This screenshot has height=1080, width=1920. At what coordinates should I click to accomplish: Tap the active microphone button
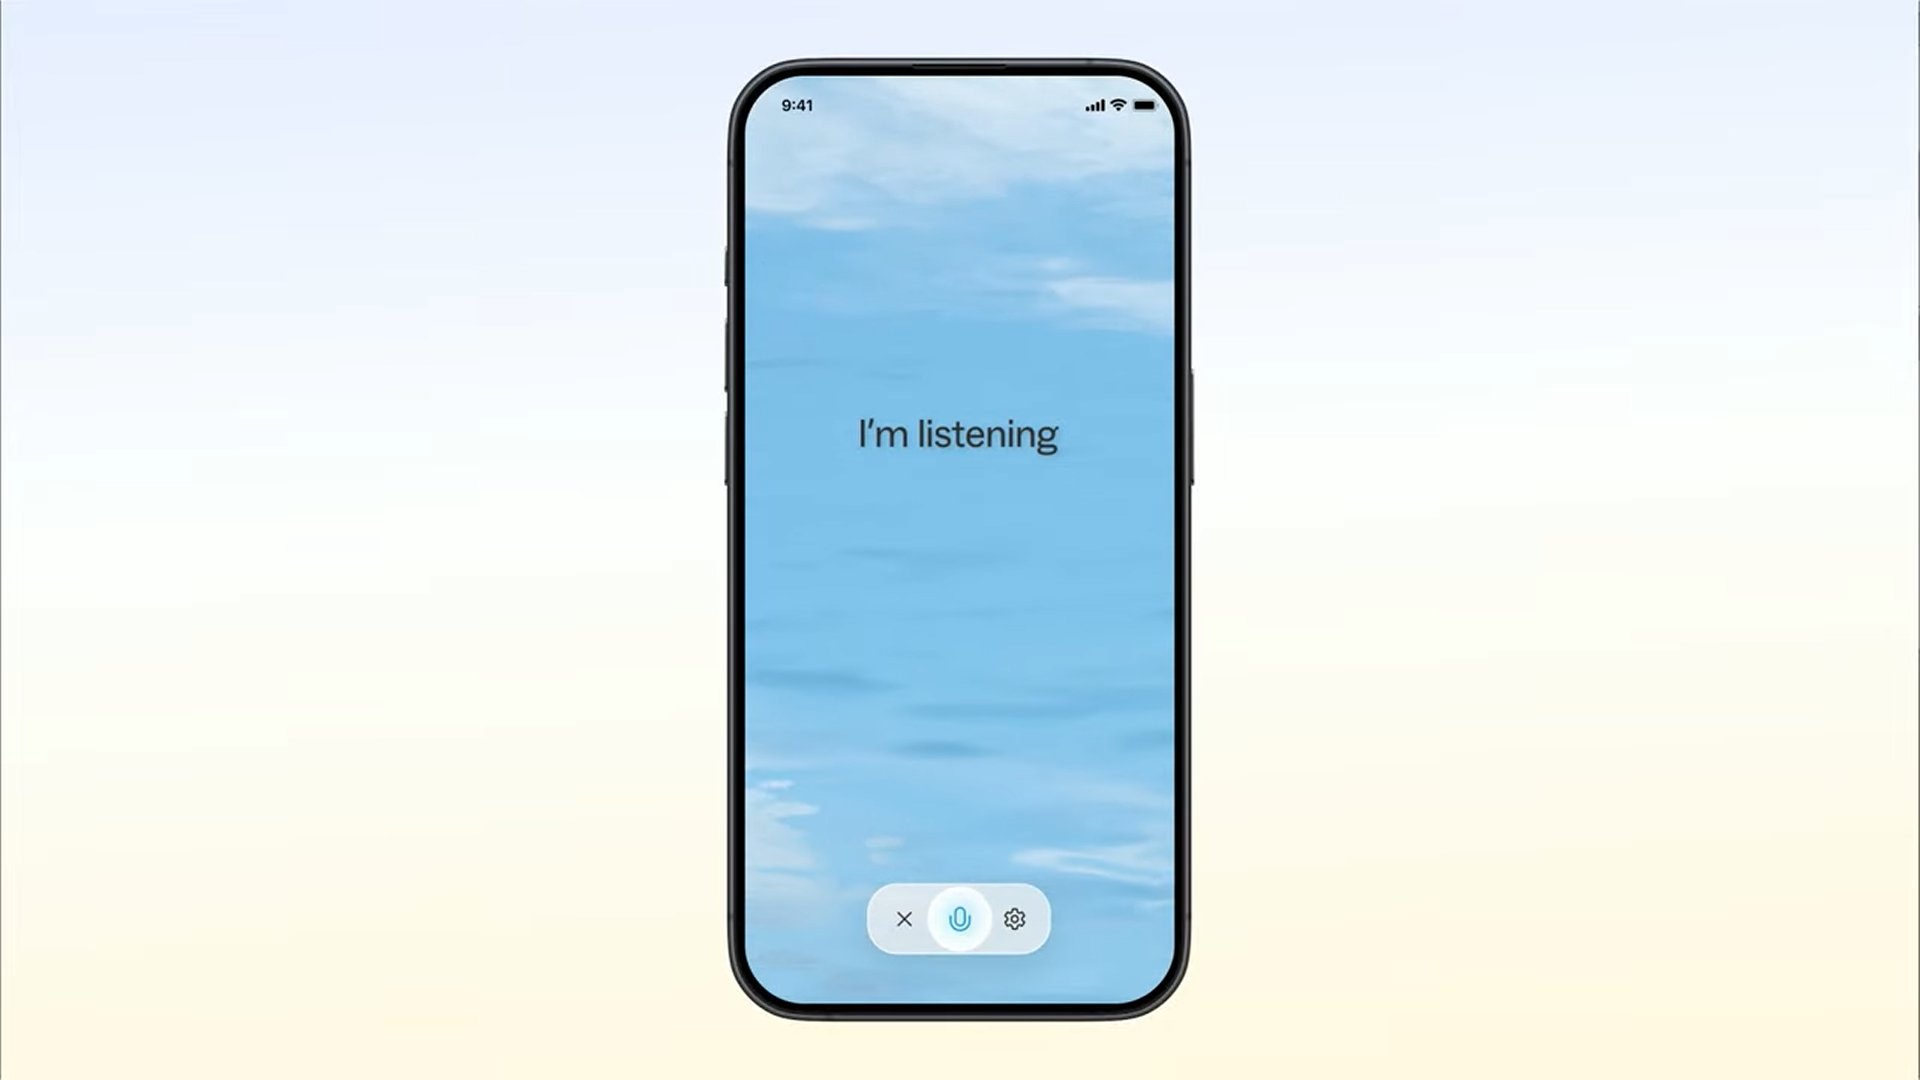coord(959,919)
